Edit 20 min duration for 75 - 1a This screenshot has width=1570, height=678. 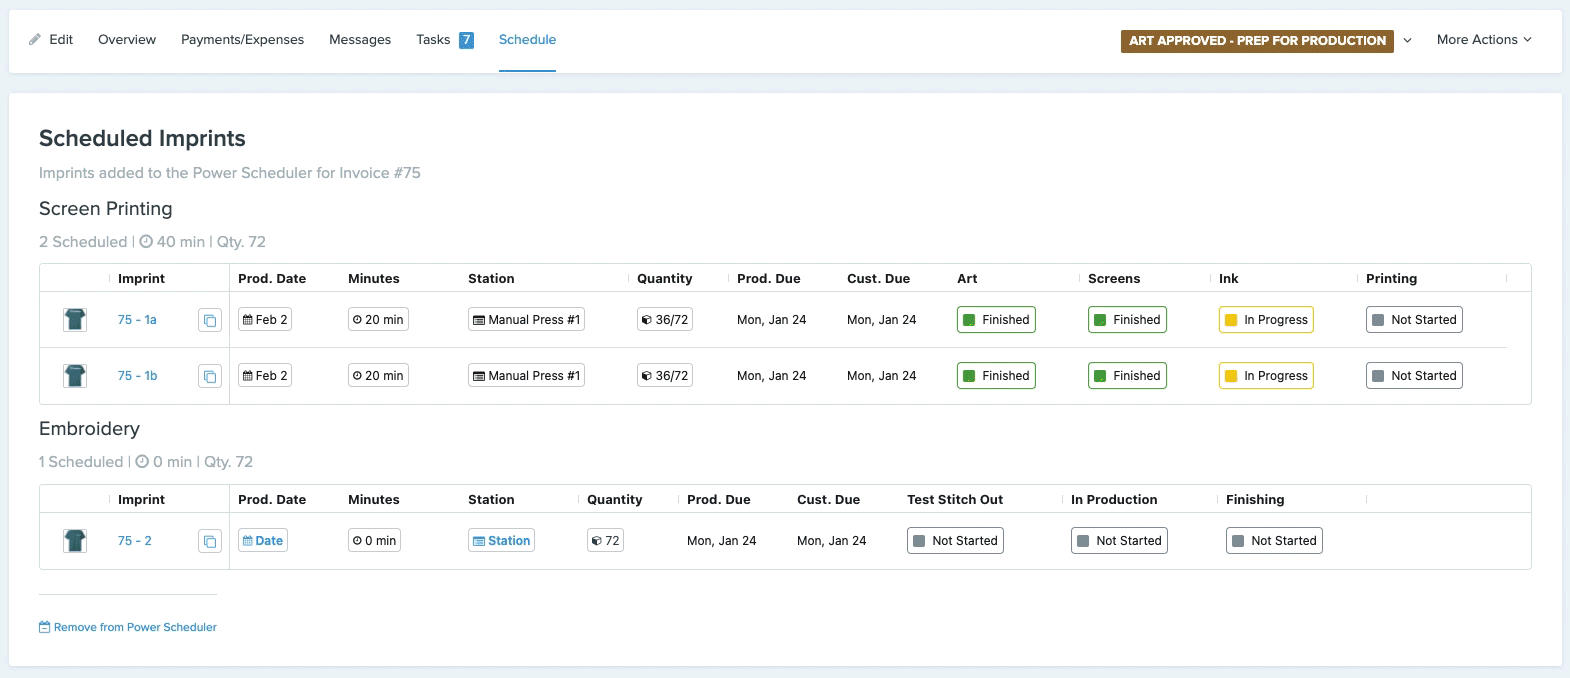pyautogui.click(x=378, y=320)
